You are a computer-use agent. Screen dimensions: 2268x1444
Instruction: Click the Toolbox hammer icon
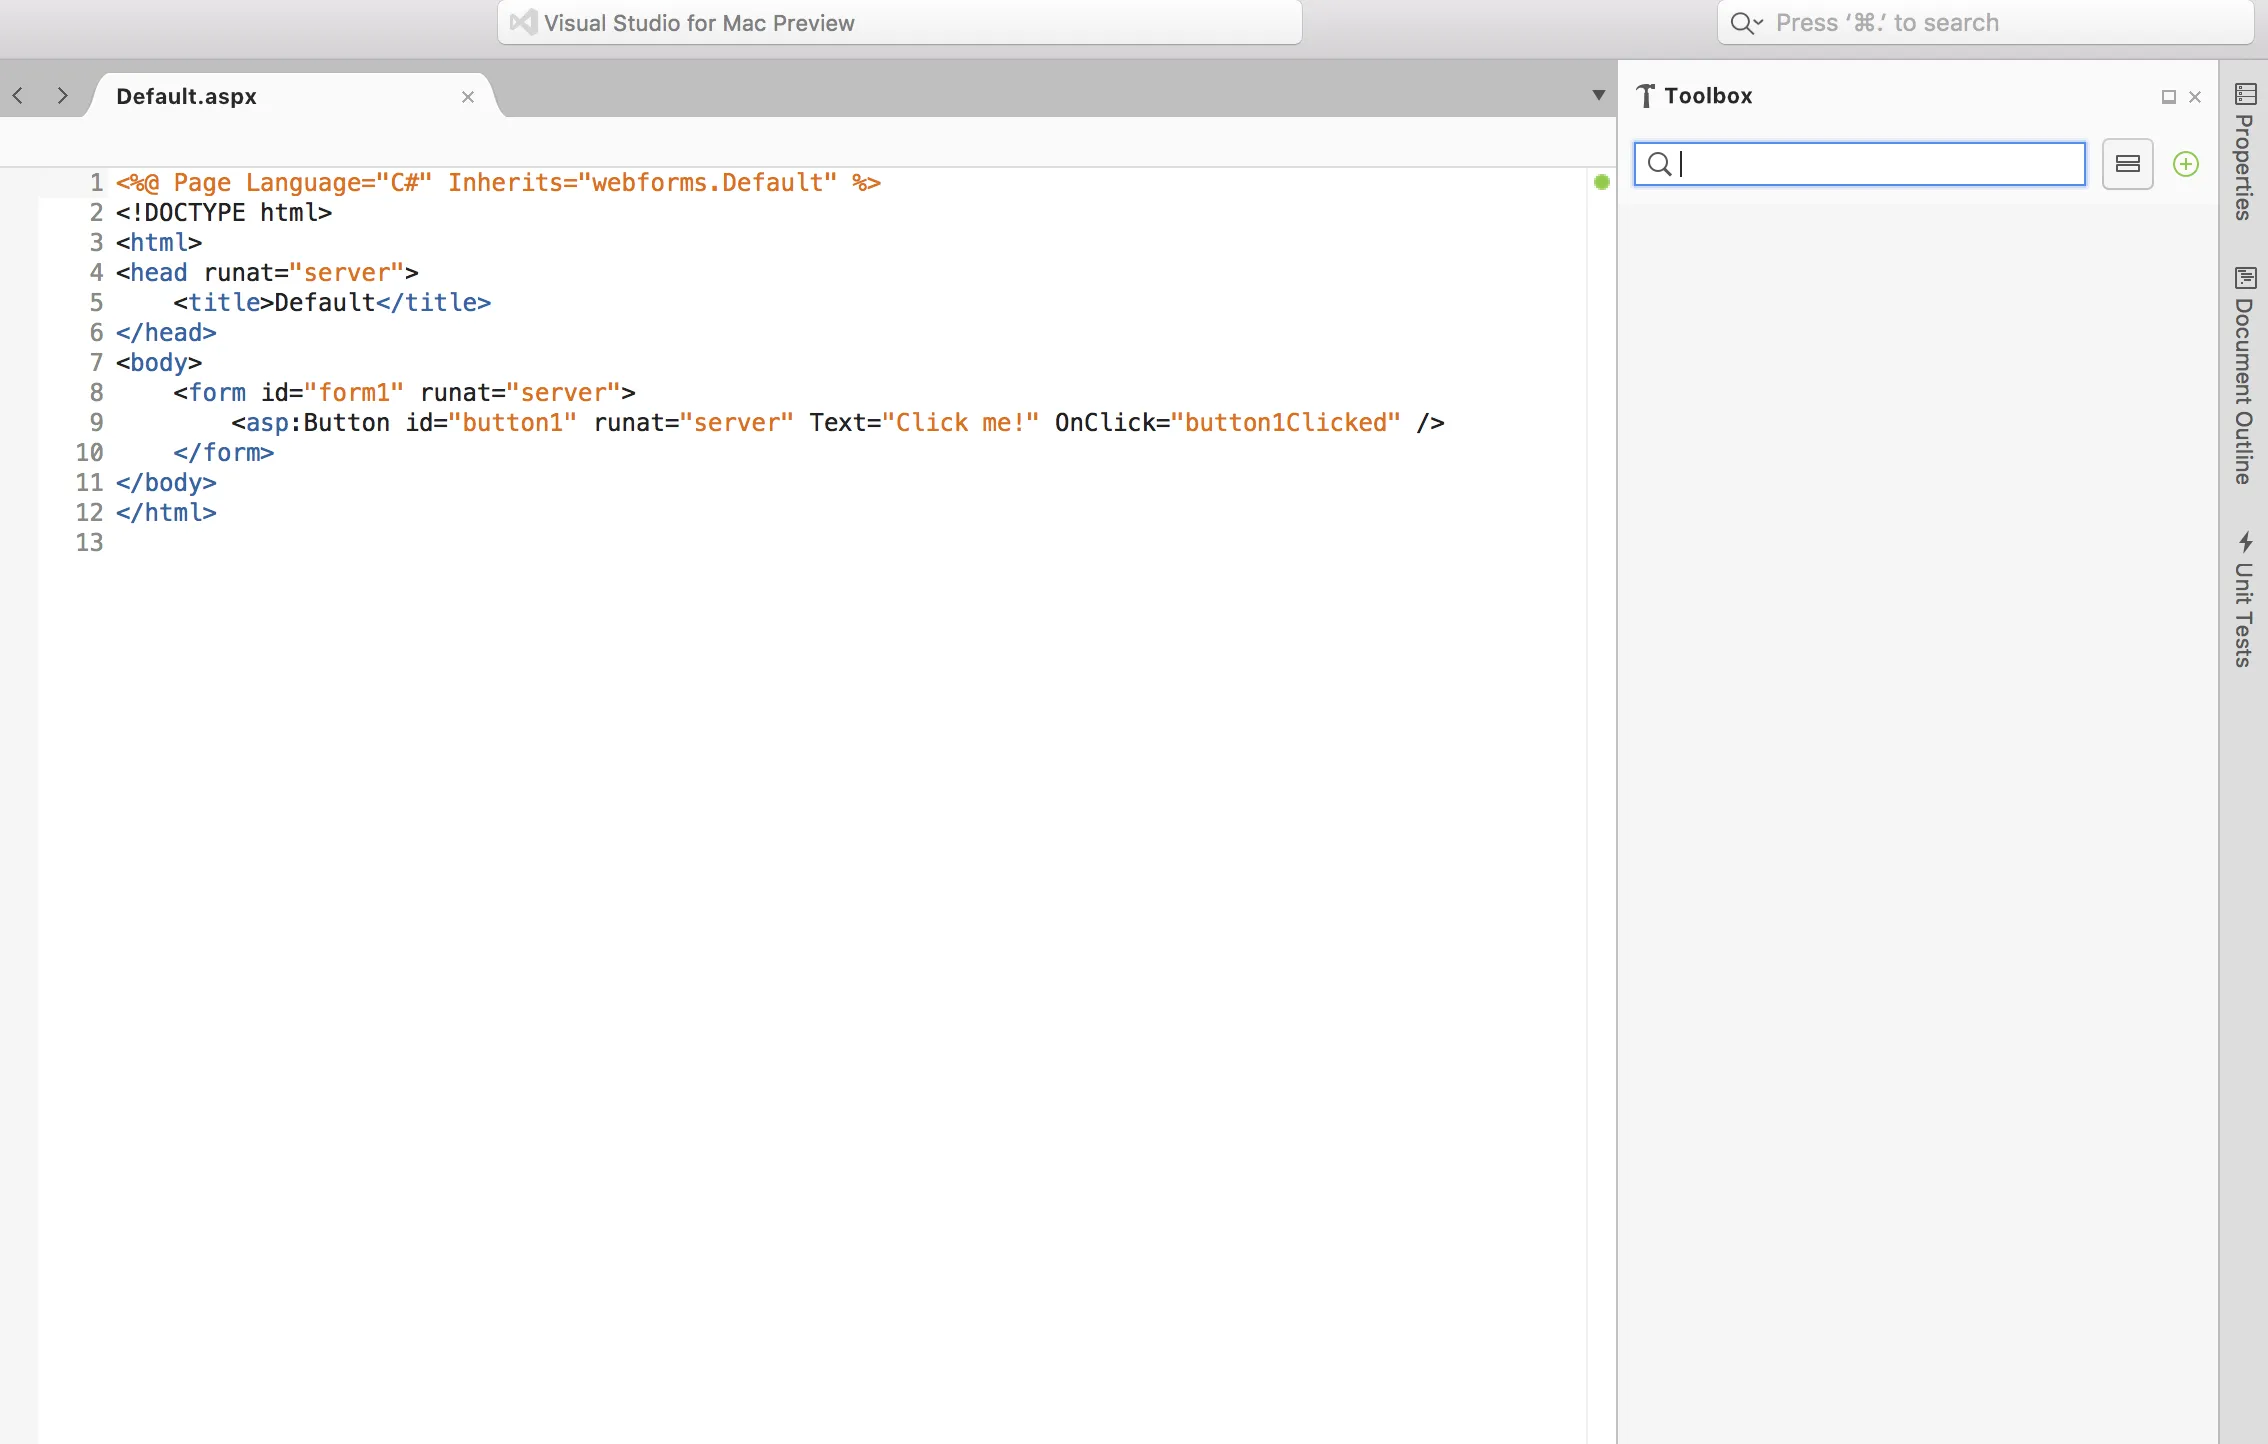[1645, 96]
